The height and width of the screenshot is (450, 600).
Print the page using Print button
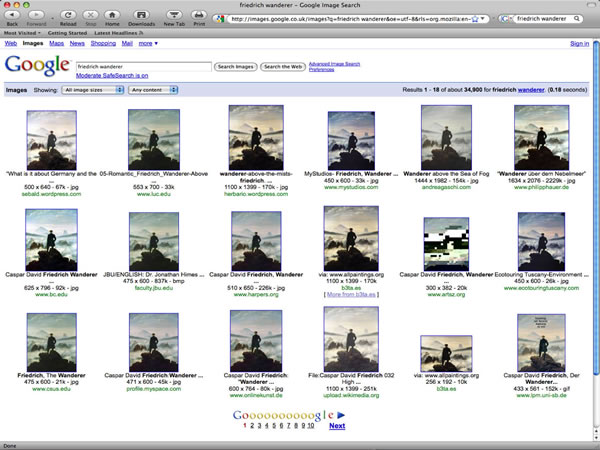click(x=199, y=15)
